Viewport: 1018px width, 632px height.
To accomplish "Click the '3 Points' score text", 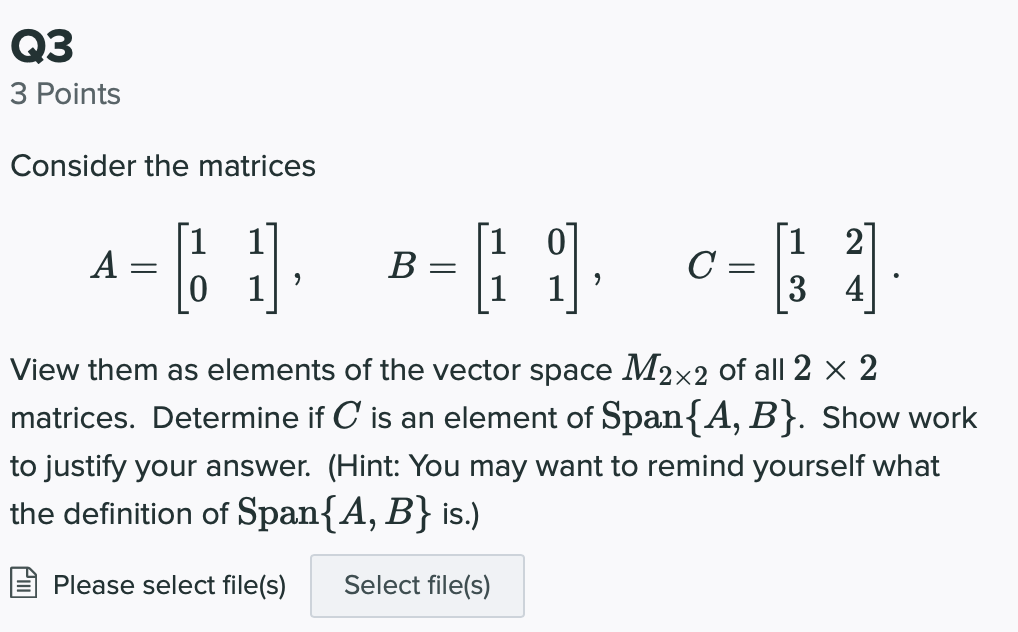I will point(65,94).
